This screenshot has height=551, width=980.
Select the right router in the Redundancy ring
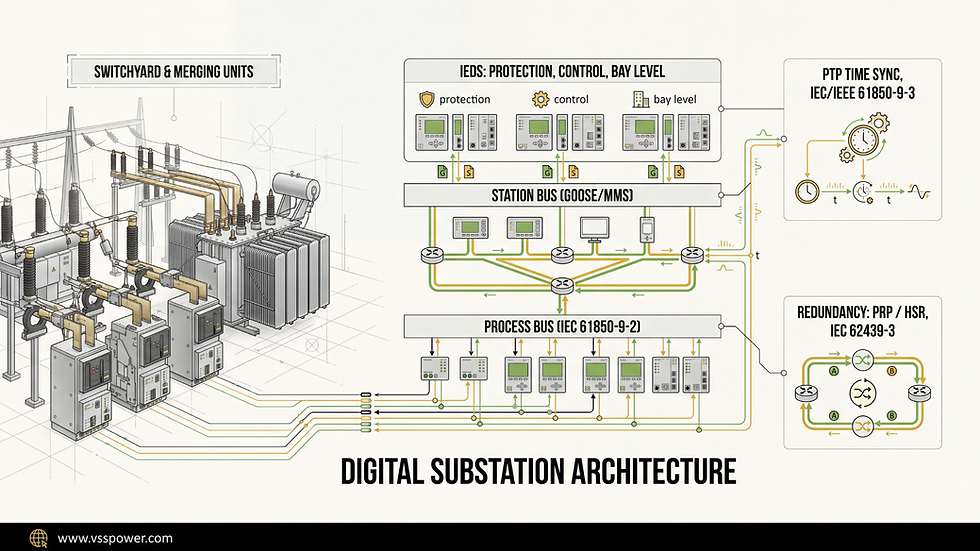click(919, 393)
